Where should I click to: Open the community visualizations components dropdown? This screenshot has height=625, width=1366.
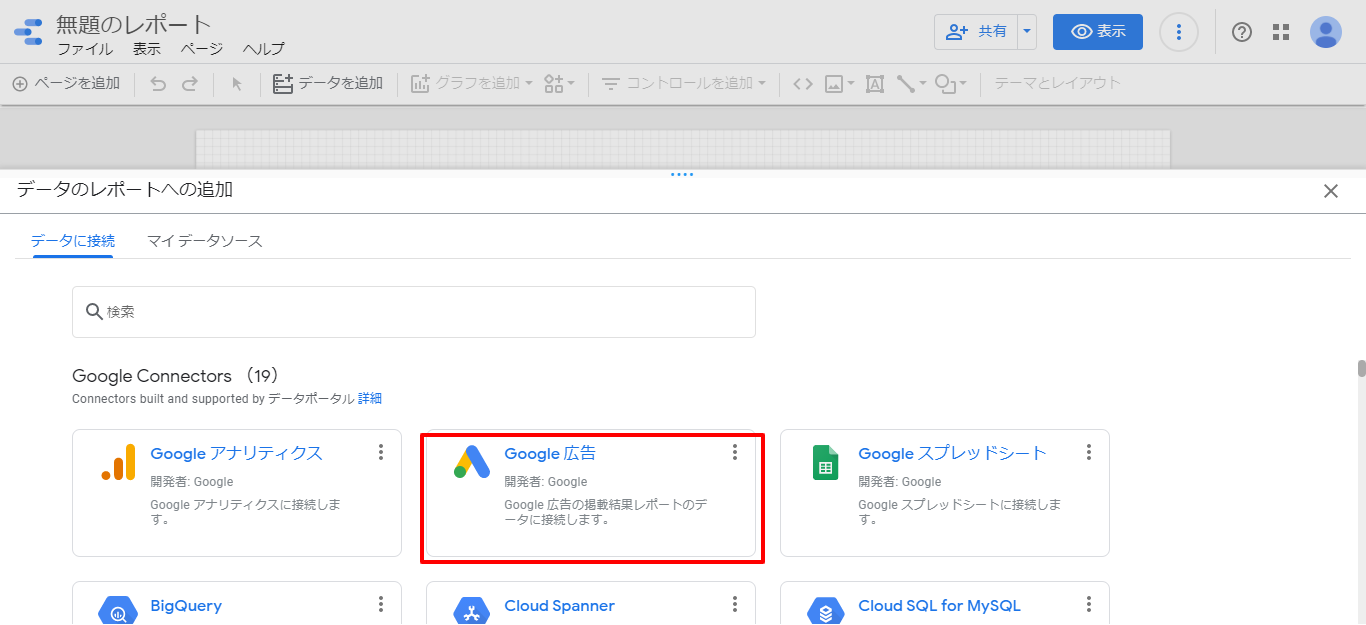pos(559,84)
